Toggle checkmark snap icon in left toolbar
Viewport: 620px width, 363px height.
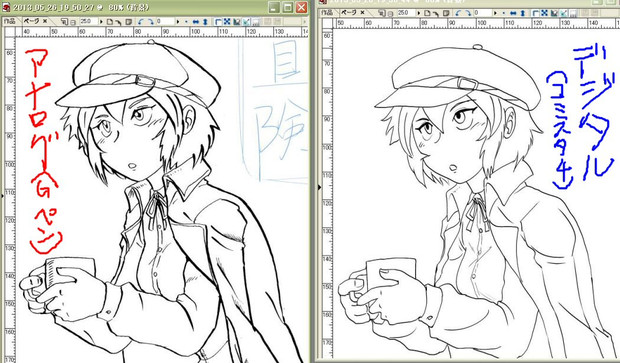(246, 22)
